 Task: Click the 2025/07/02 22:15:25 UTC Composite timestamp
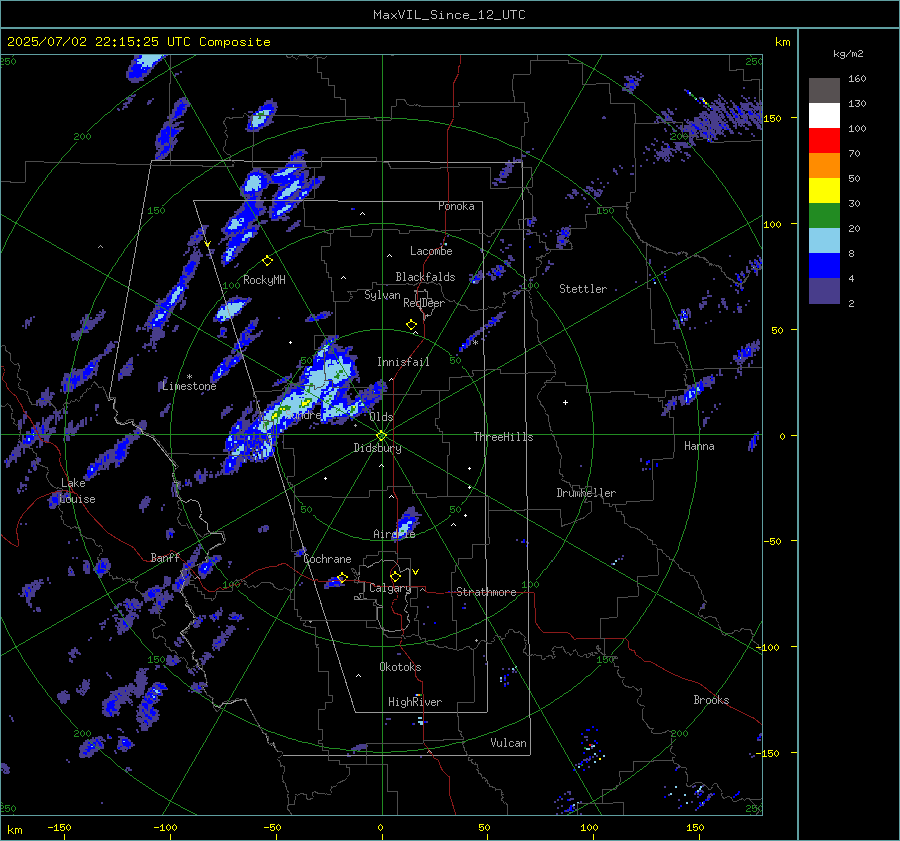[x=138, y=42]
